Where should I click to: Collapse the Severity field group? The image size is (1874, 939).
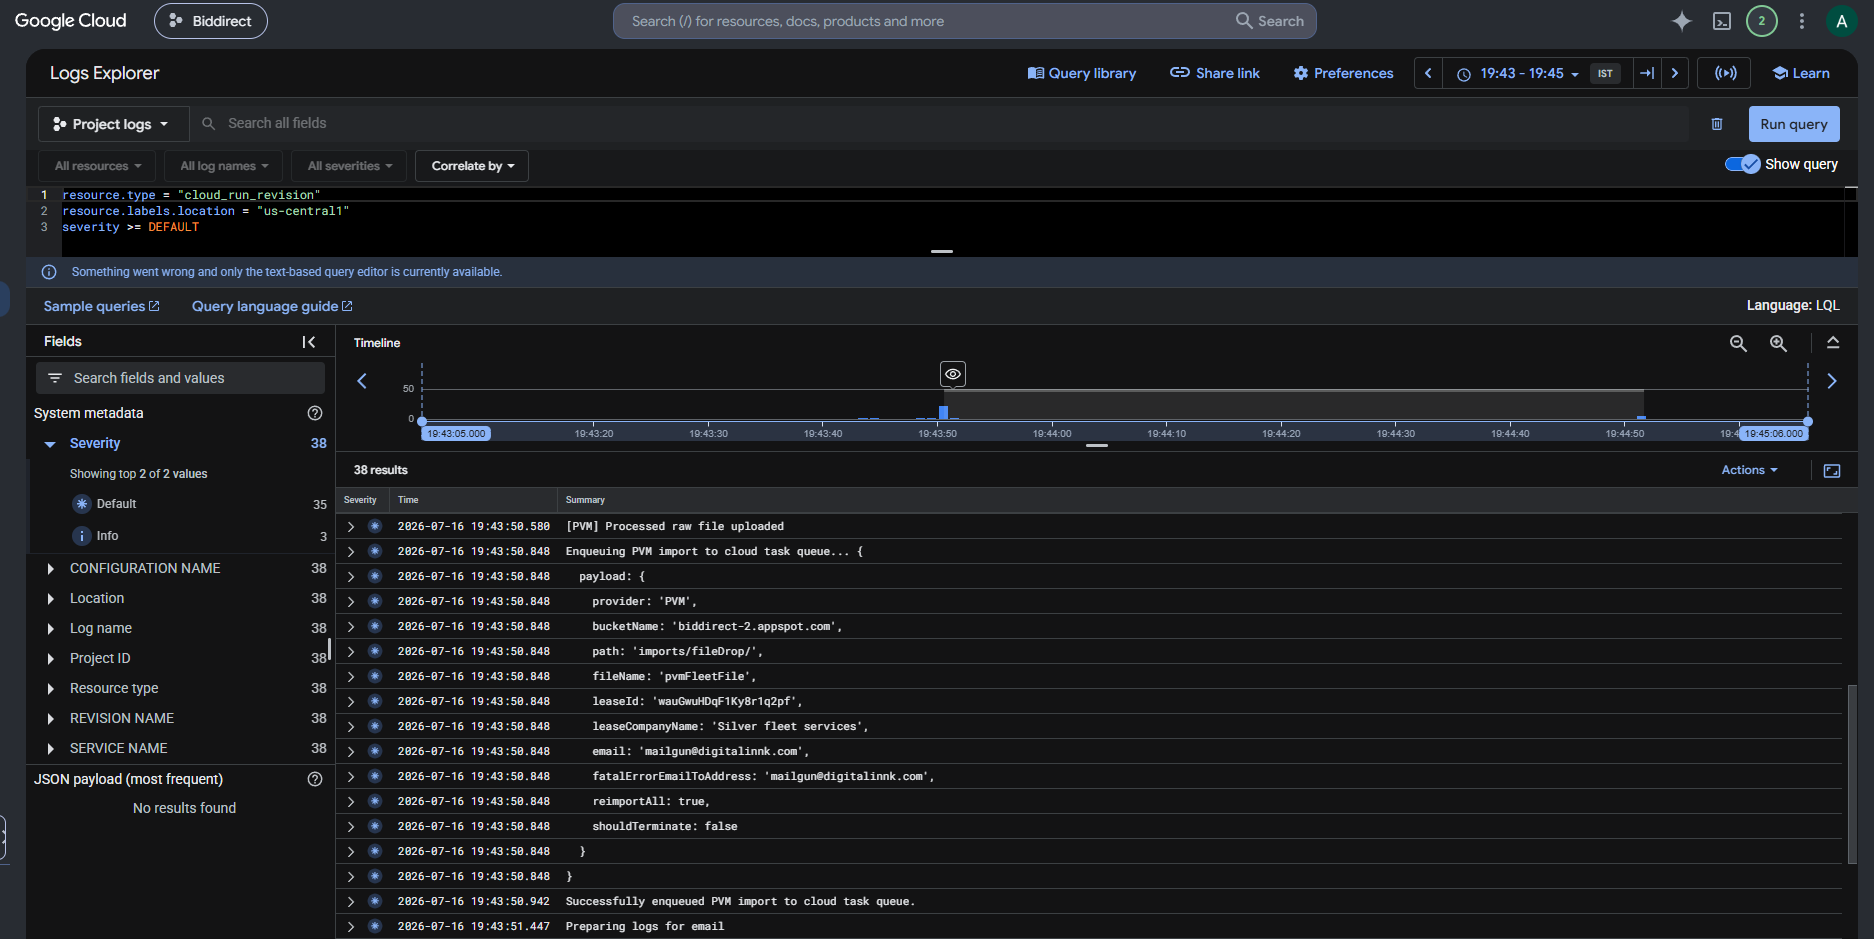[50, 444]
